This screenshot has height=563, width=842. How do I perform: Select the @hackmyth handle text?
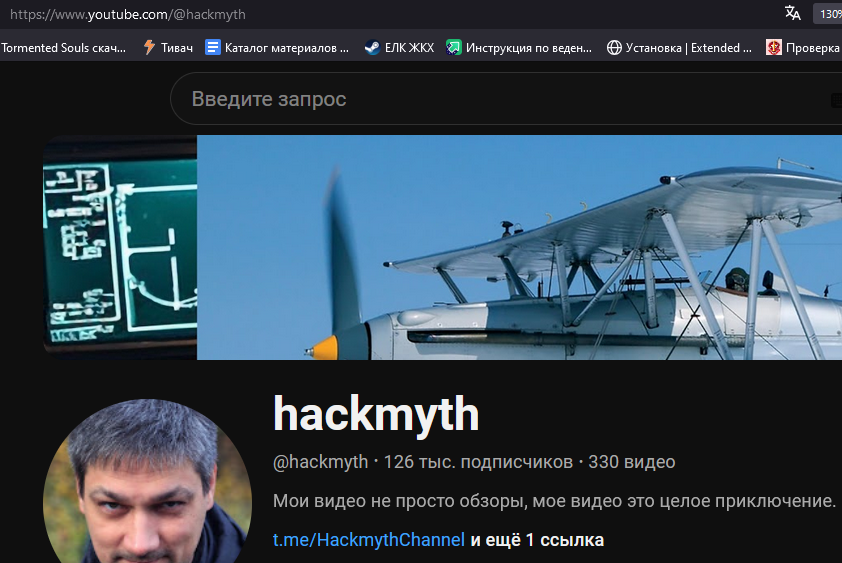(x=321, y=462)
